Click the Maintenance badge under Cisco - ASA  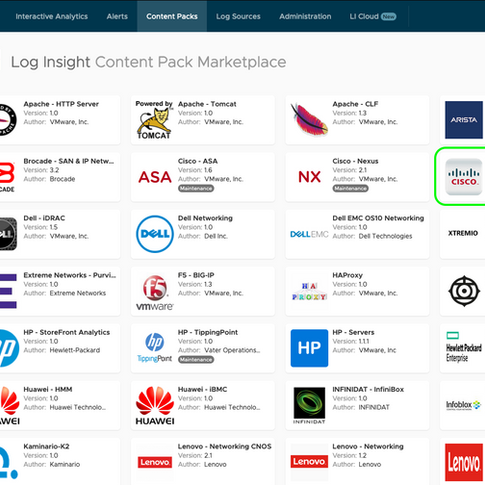196,189
